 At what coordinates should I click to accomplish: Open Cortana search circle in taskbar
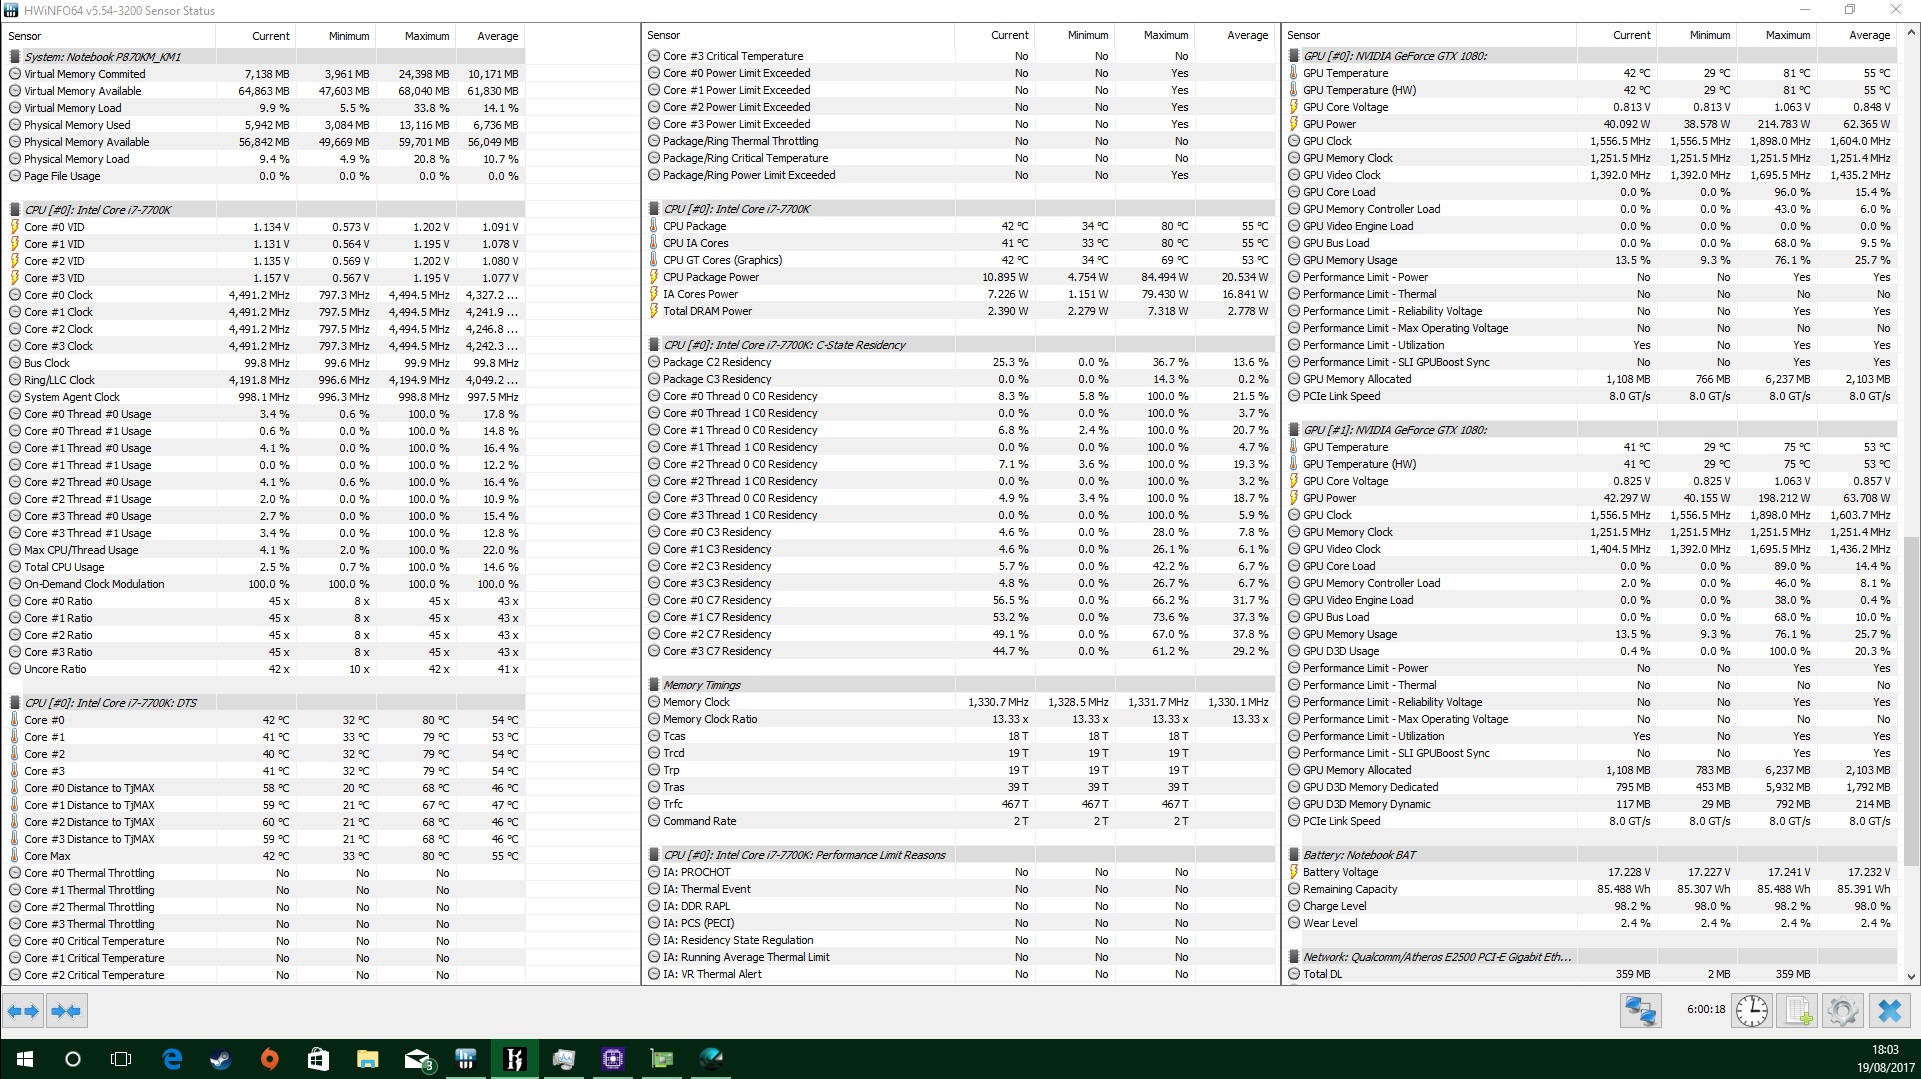[x=72, y=1059]
